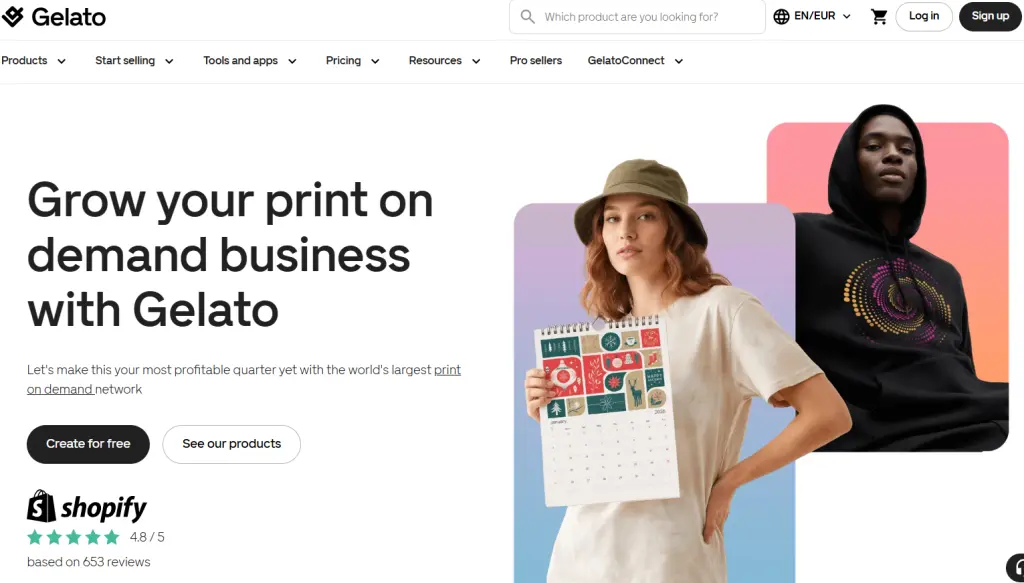Open the Resources menu
Image resolution: width=1024 pixels, height=583 pixels.
click(x=445, y=61)
